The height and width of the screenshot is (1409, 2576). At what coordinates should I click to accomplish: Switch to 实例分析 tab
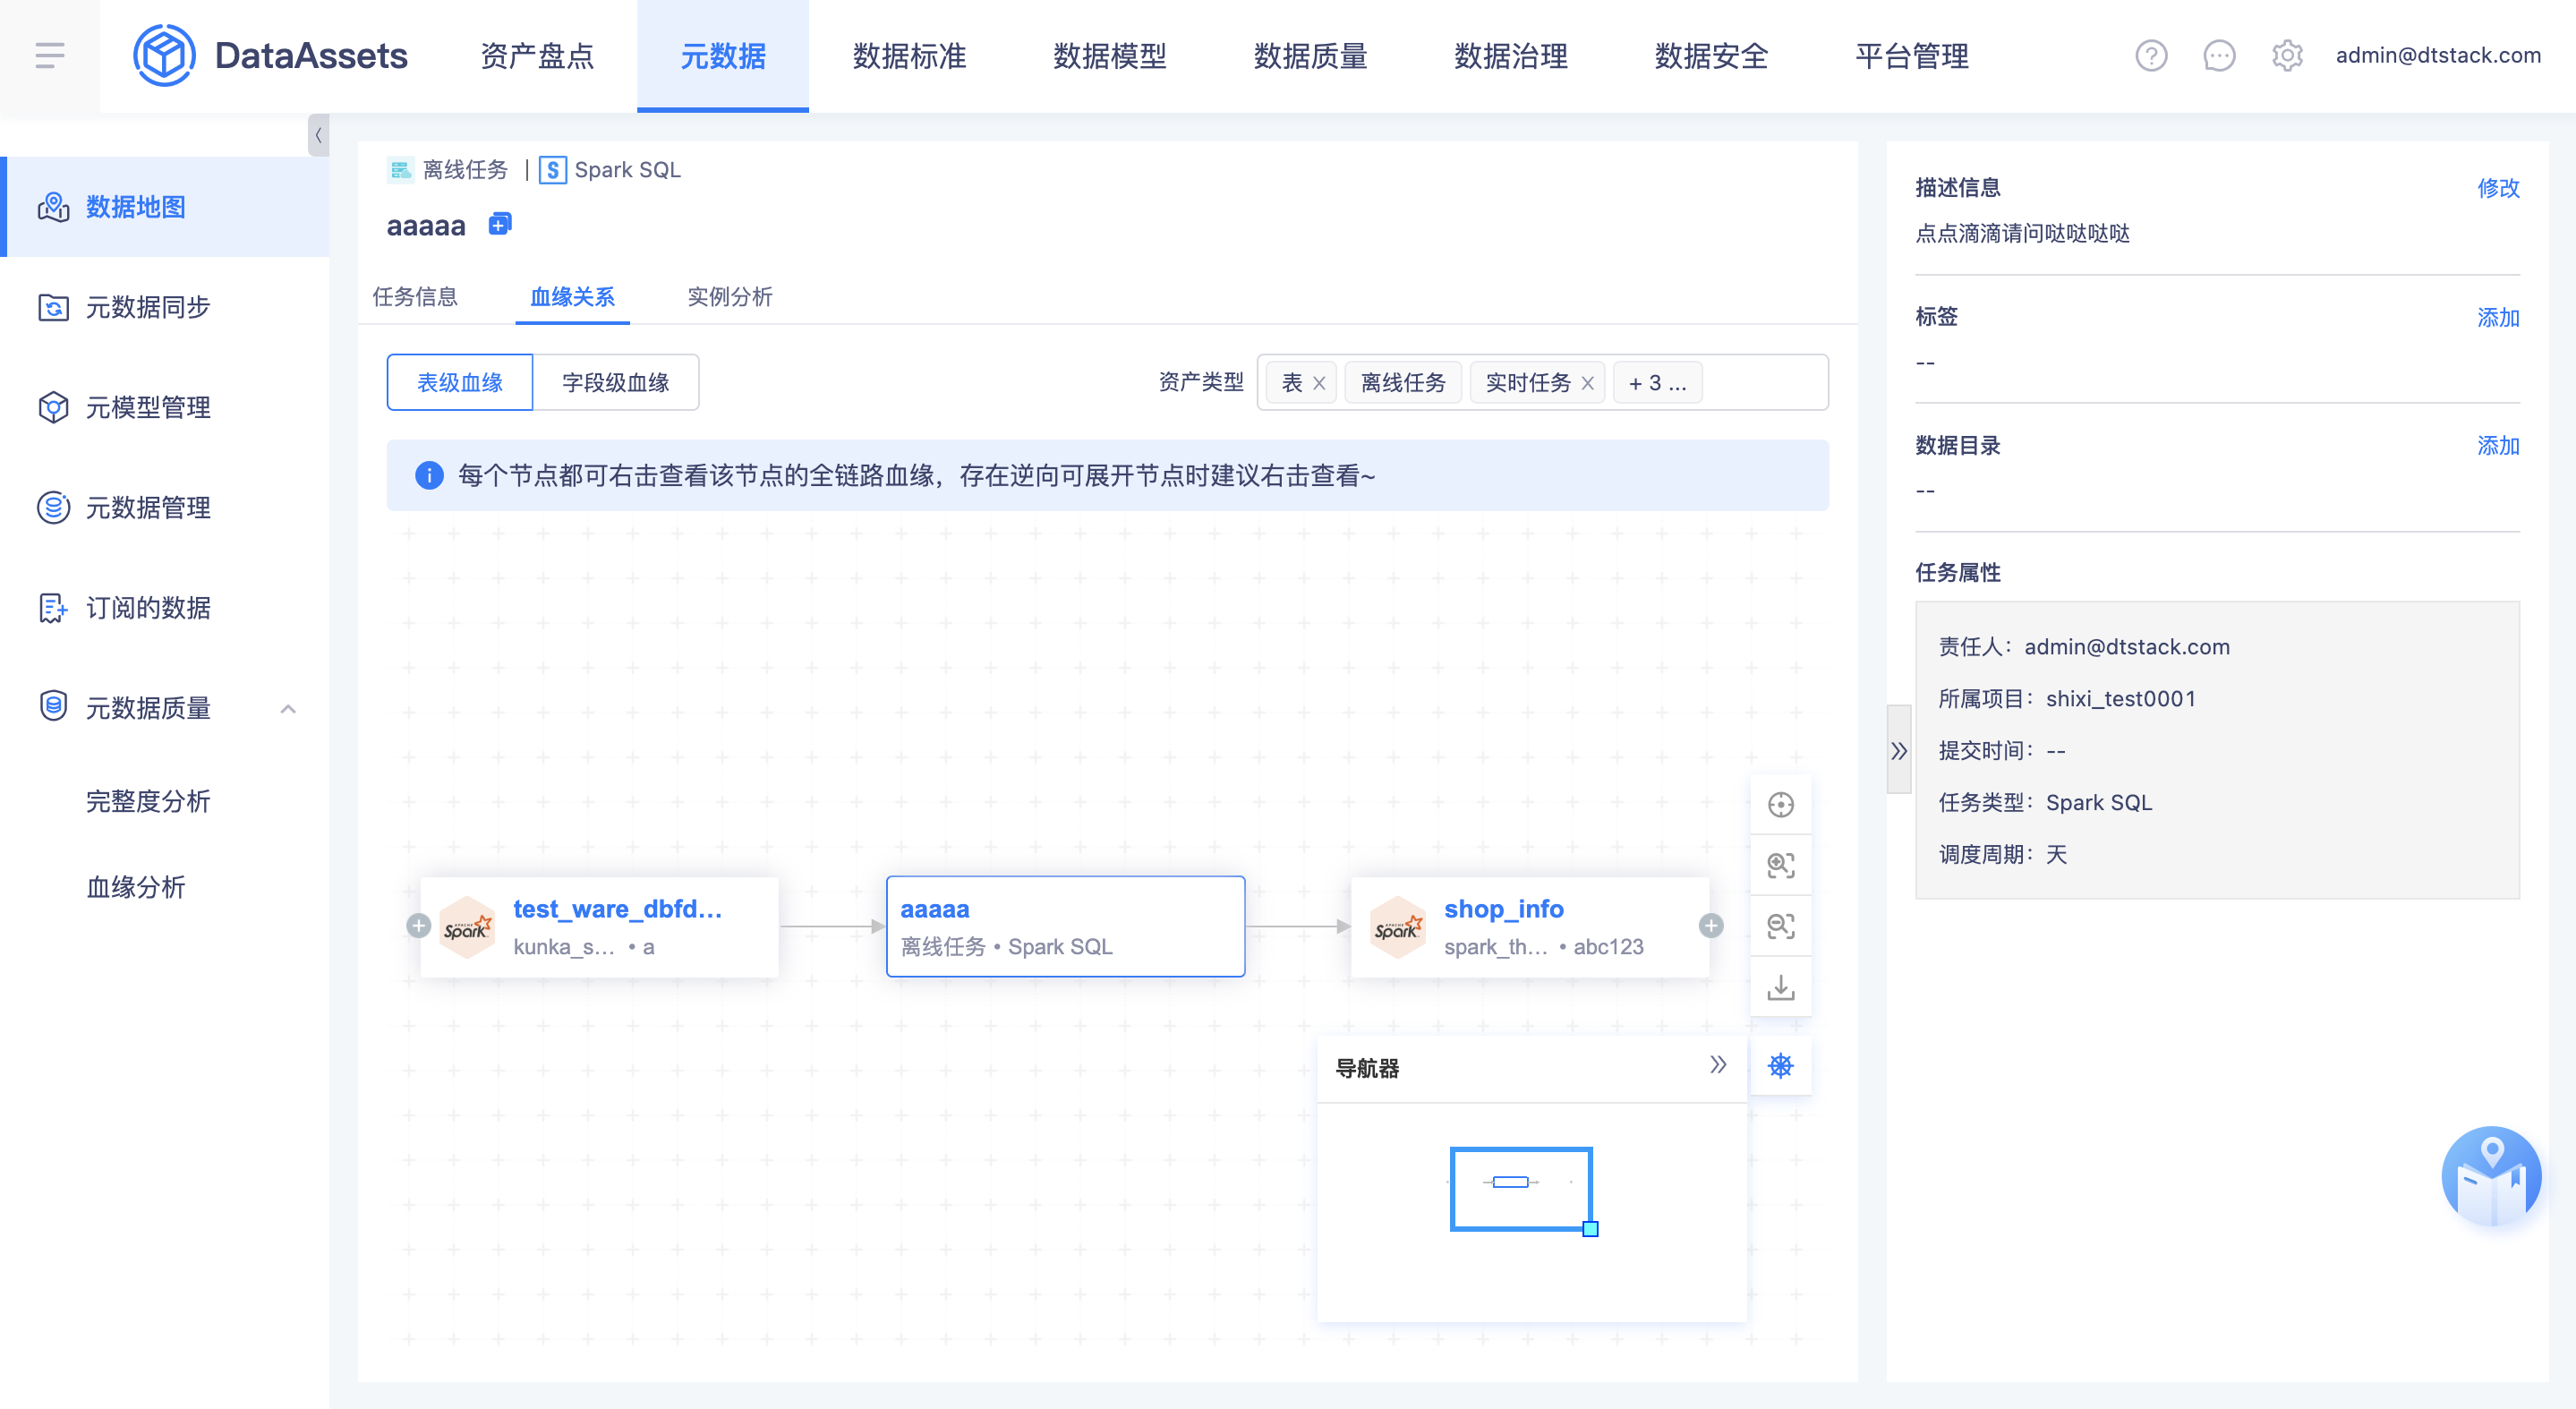pyautogui.click(x=730, y=296)
